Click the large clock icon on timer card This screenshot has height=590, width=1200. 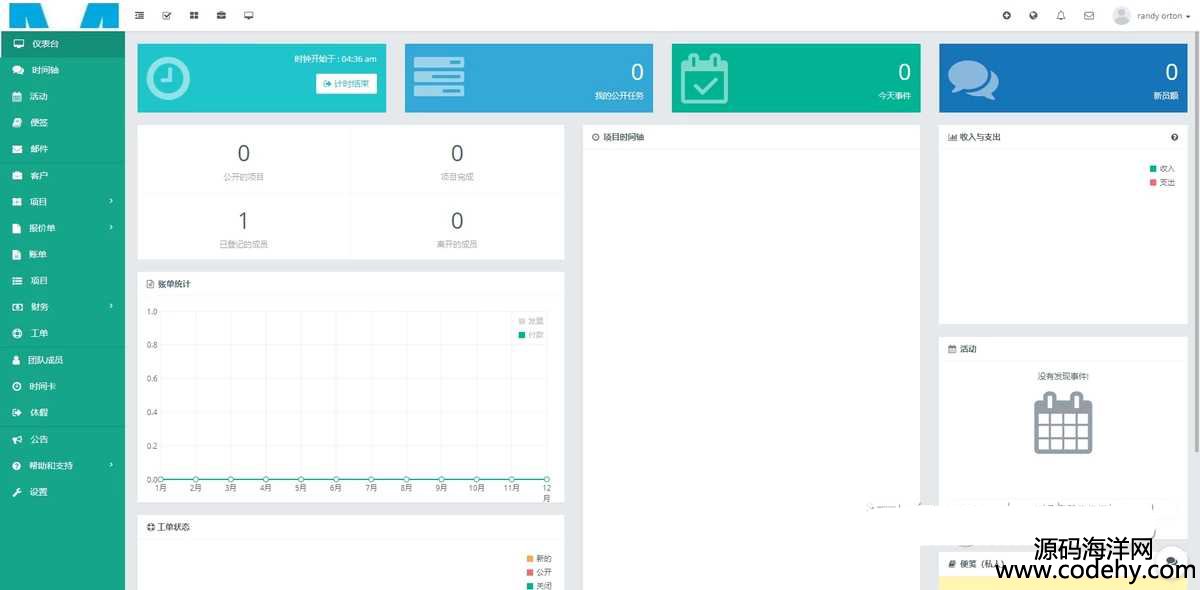pos(168,78)
